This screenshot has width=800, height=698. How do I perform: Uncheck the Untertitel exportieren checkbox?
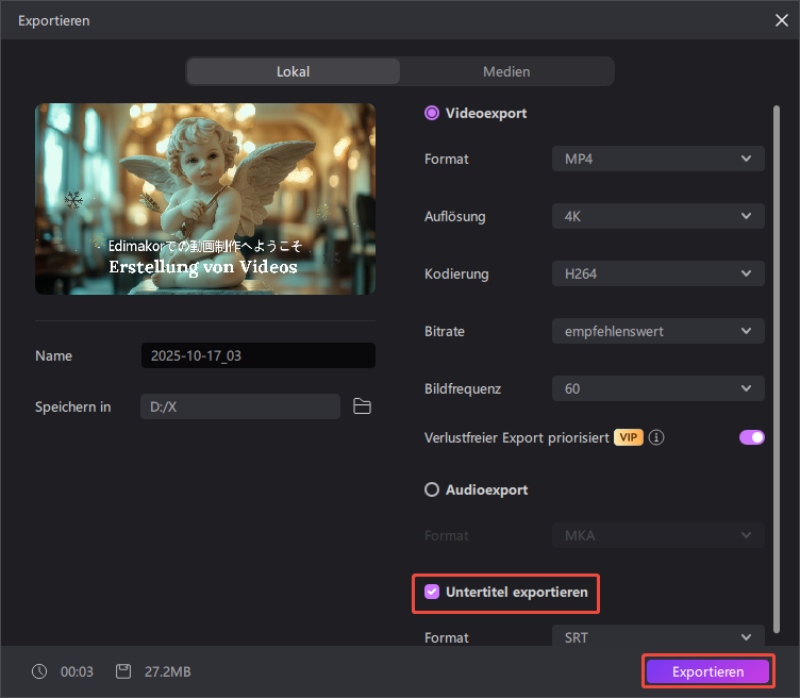click(432, 592)
